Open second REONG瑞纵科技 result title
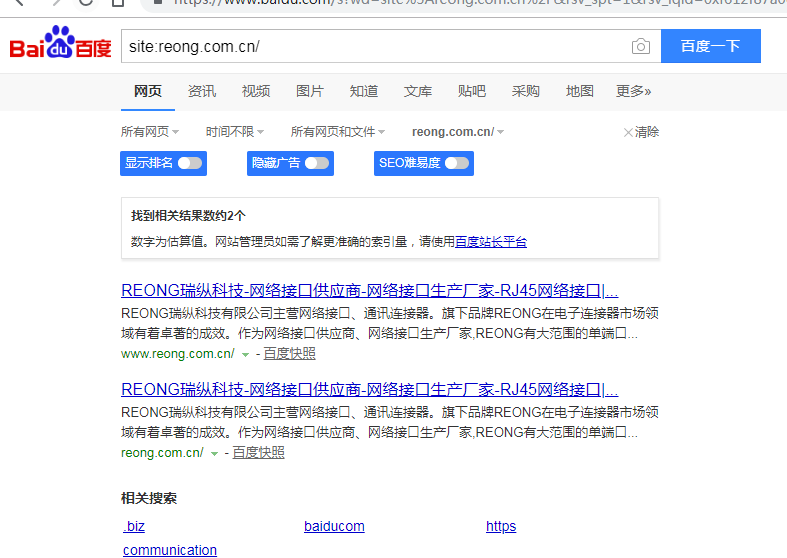The height and width of the screenshot is (558, 787). click(x=369, y=389)
